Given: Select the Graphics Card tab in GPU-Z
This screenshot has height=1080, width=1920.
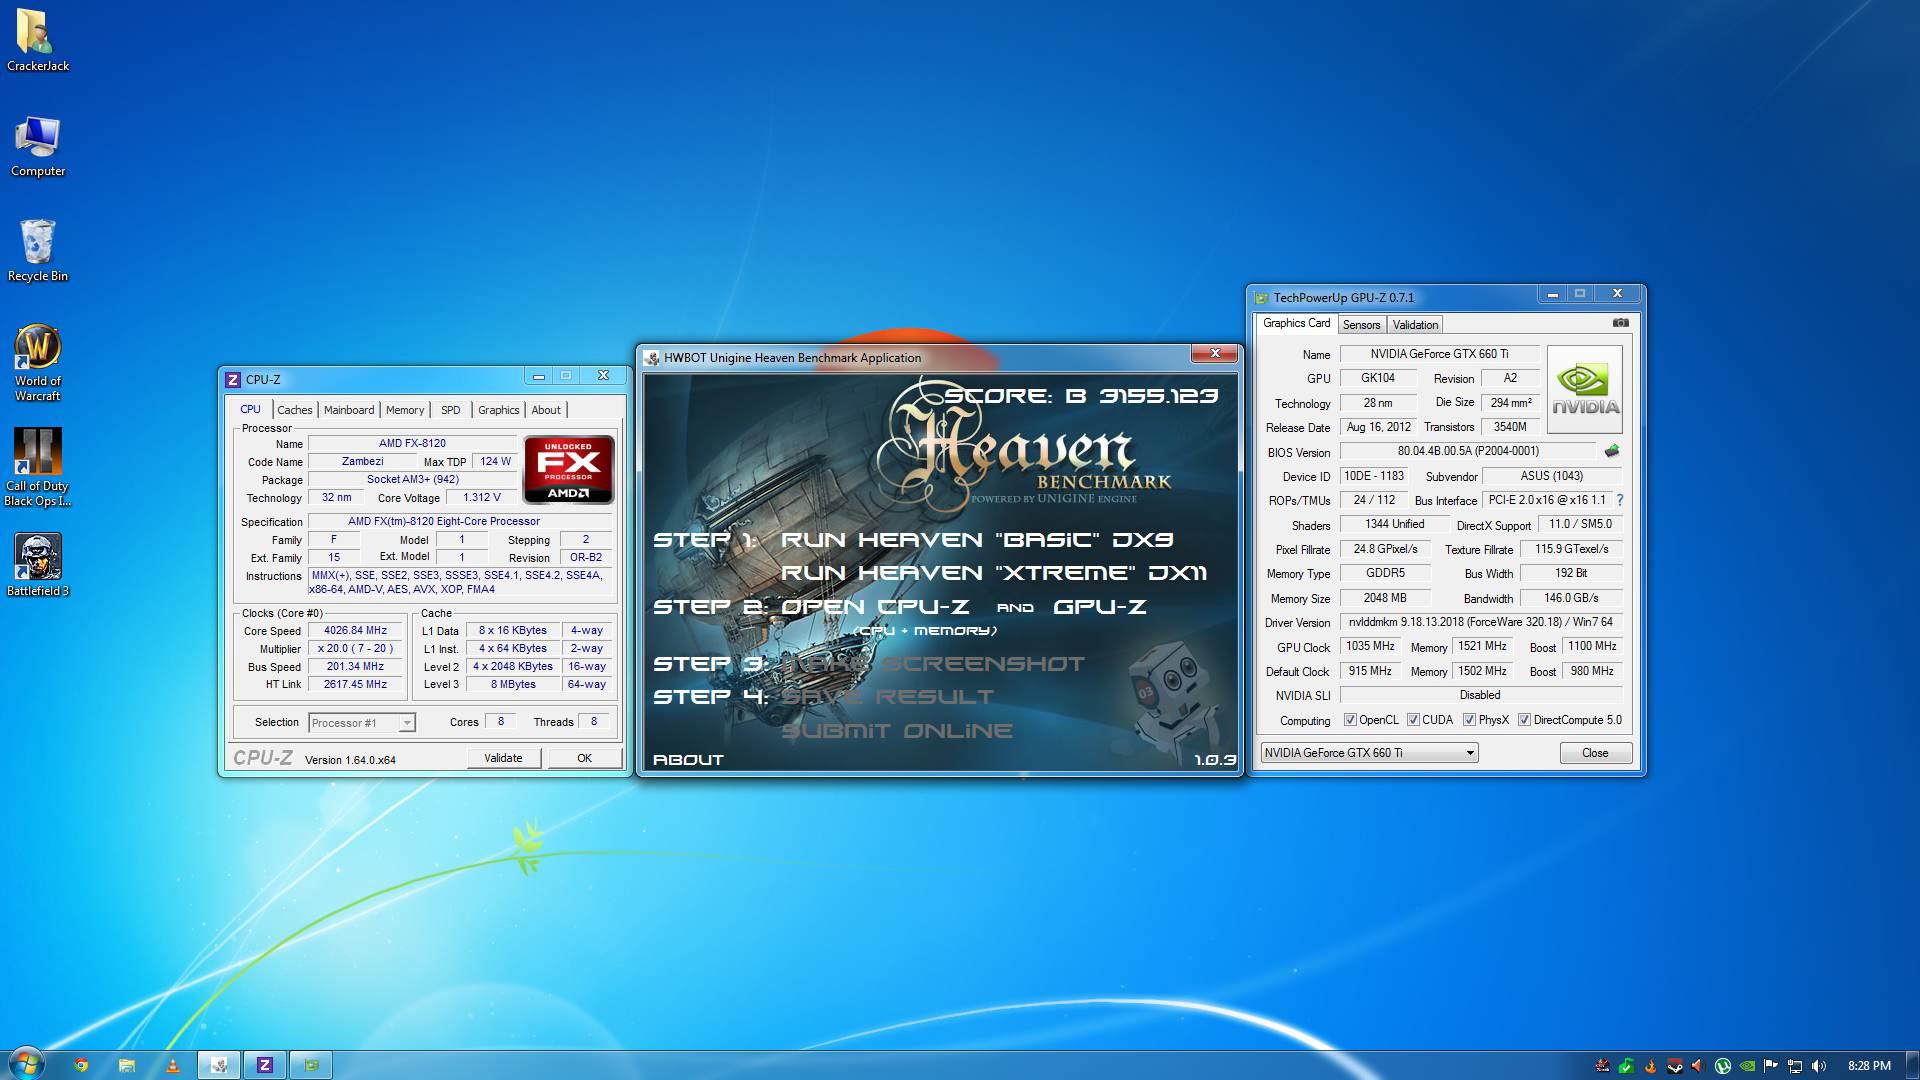Looking at the screenshot, I should coord(1296,323).
